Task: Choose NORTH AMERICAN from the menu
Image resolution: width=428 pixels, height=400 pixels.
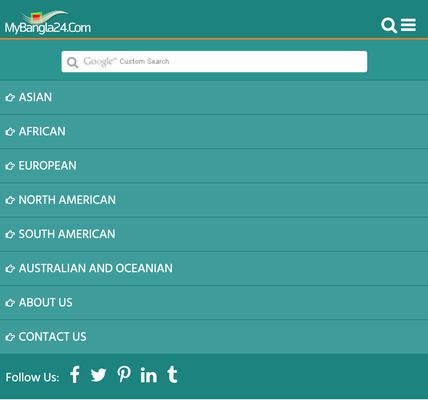Action: tap(214, 200)
